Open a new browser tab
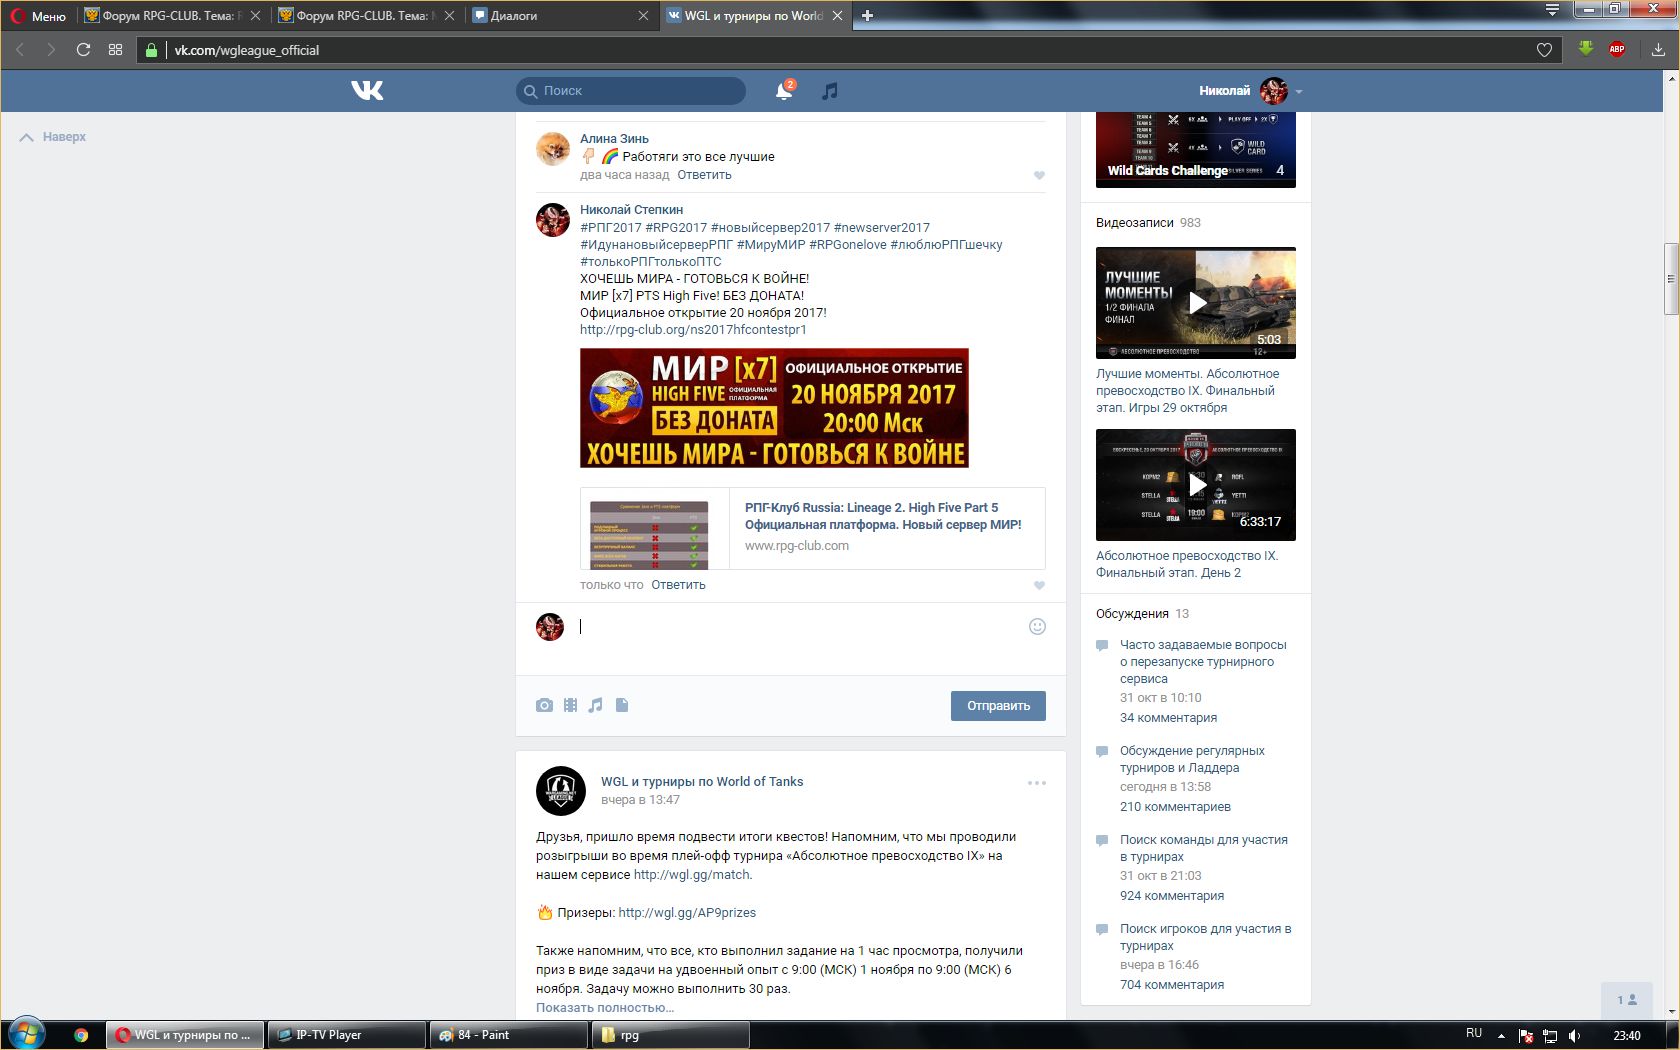The height and width of the screenshot is (1050, 1680). pos(867,15)
